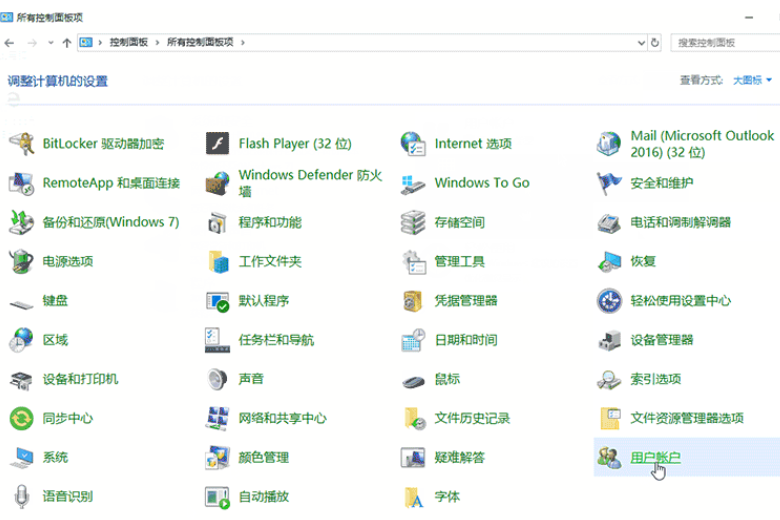Image resolution: width=780 pixels, height=520 pixels.
Task: Open the 索引选项 icon
Action: pos(609,380)
